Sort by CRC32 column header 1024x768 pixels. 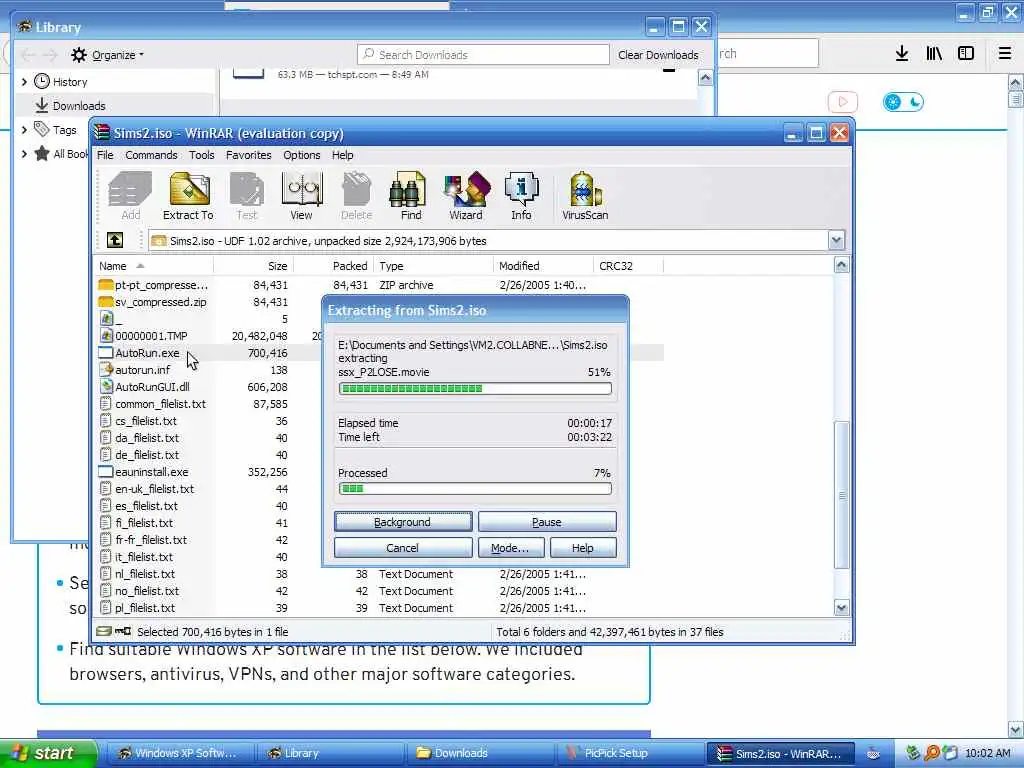pyautogui.click(x=628, y=266)
